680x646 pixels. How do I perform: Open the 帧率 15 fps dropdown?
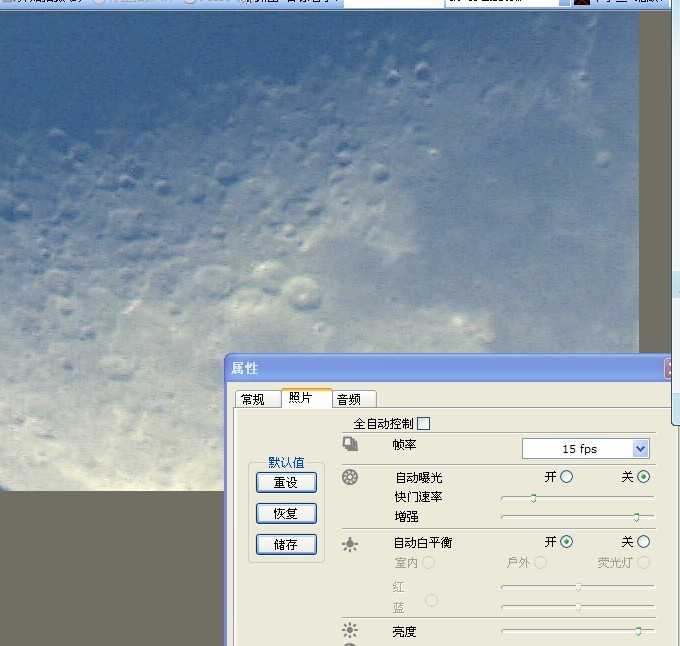641,449
